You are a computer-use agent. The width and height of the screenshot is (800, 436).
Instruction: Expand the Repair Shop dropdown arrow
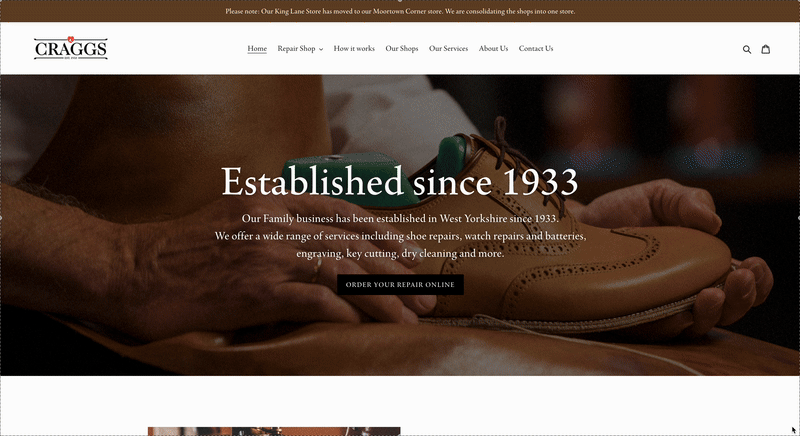(x=321, y=49)
